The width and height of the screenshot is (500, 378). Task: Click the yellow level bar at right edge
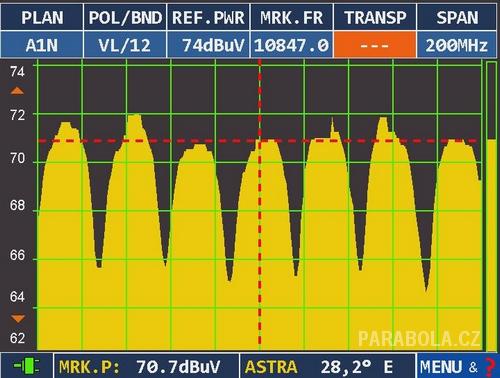point(491,245)
